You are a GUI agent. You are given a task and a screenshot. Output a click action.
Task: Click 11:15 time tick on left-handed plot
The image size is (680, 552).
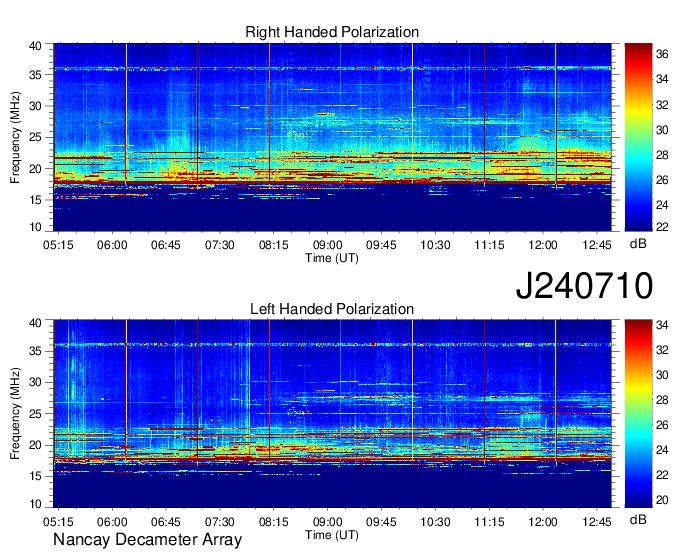pos(489,522)
